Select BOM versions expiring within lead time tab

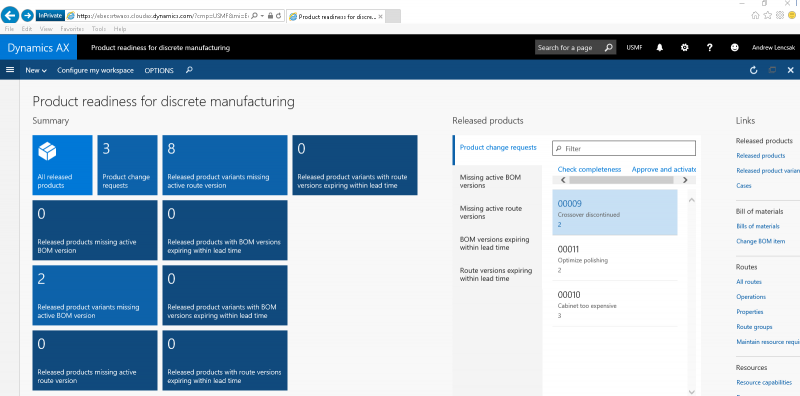click(497, 243)
